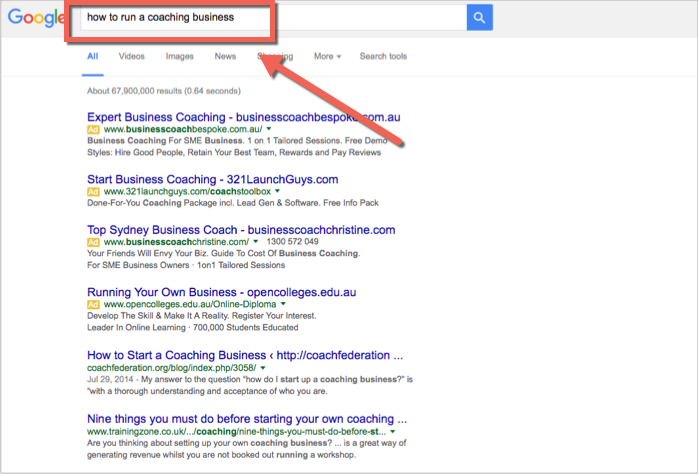The height and width of the screenshot is (474, 698).
Task: Open How to Start a Coaching Business link
Action: [x=245, y=356]
